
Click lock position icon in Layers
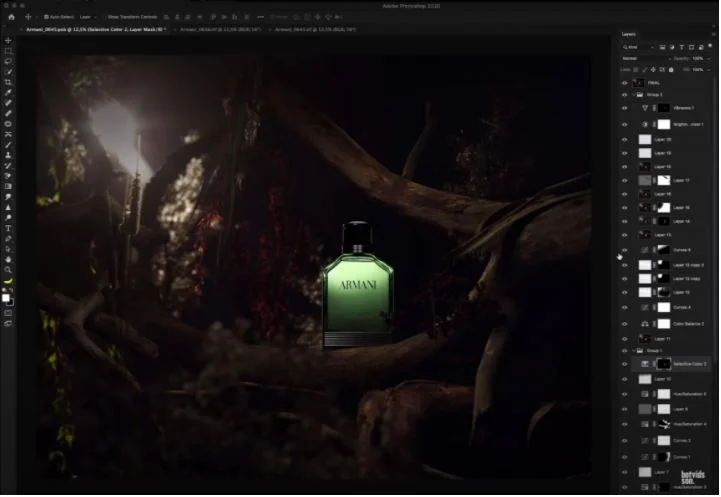click(653, 70)
